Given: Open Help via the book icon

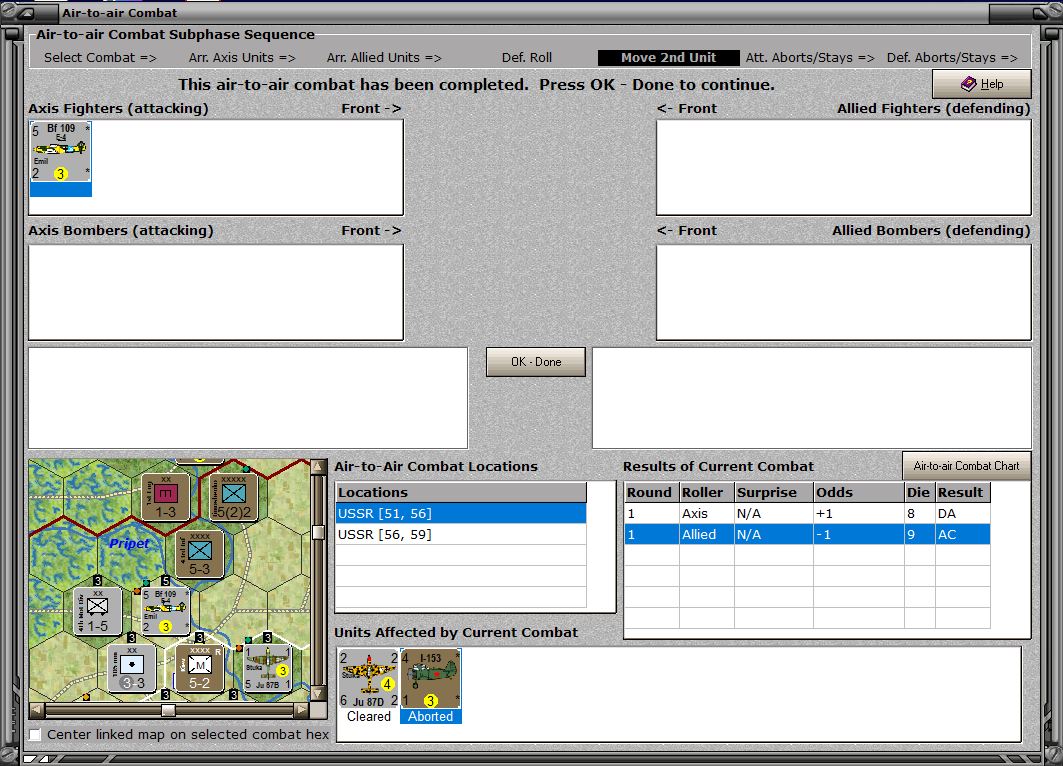Looking at the screenshot, I should tap(969, 84).
